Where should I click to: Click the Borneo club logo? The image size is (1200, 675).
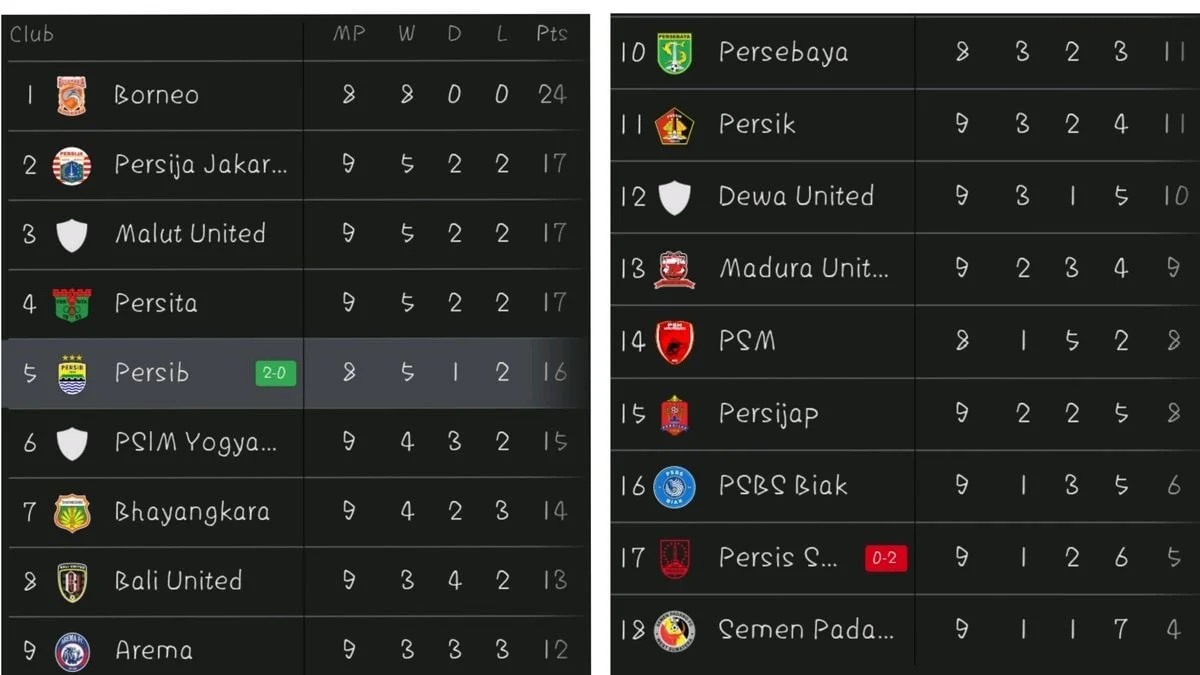[x=71, y=95]
